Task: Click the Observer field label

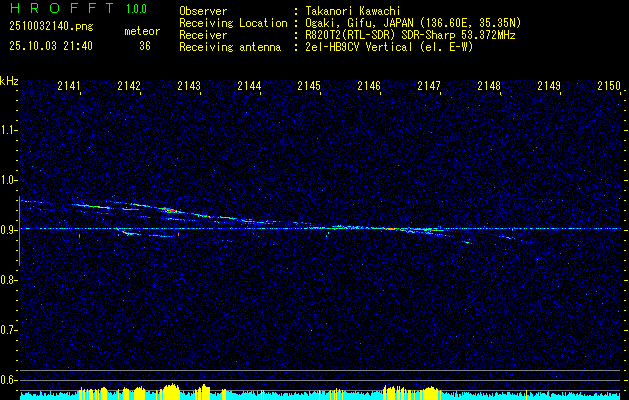Action: tap(203, 11)
